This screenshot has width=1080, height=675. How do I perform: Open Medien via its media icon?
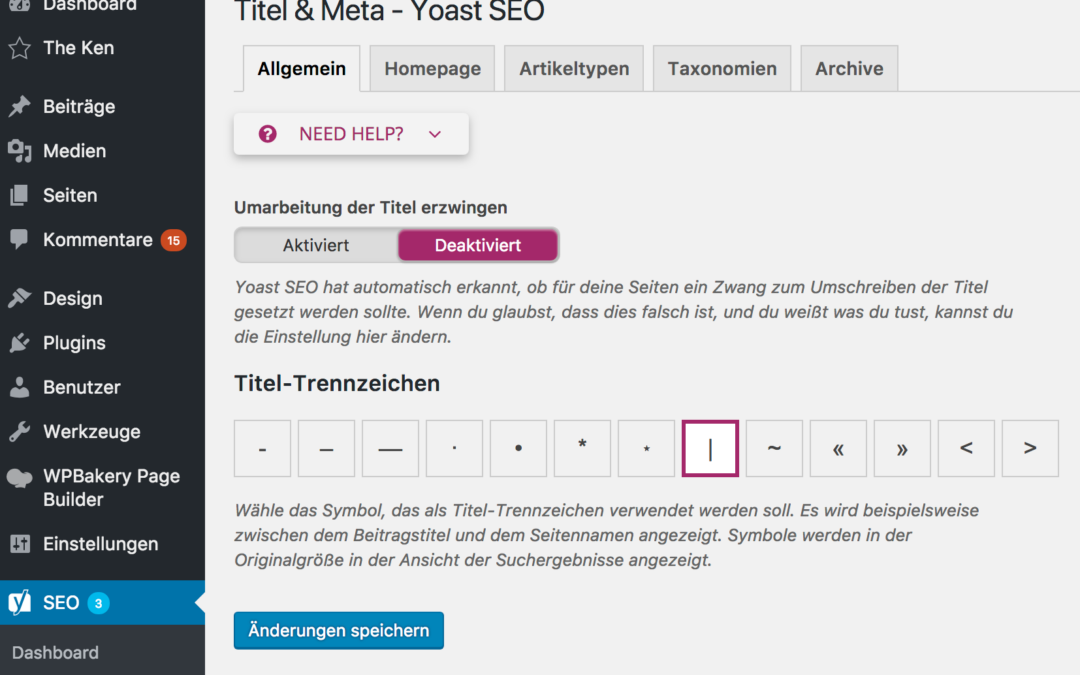coord(20,151)
